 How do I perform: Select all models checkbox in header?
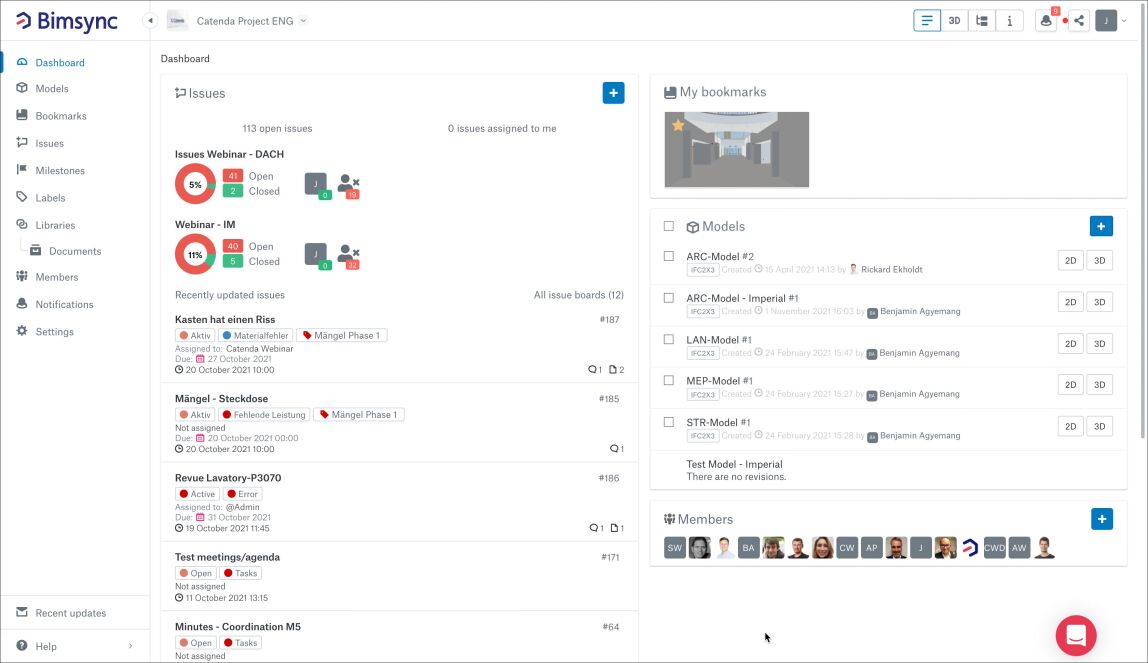pos(668,226)
